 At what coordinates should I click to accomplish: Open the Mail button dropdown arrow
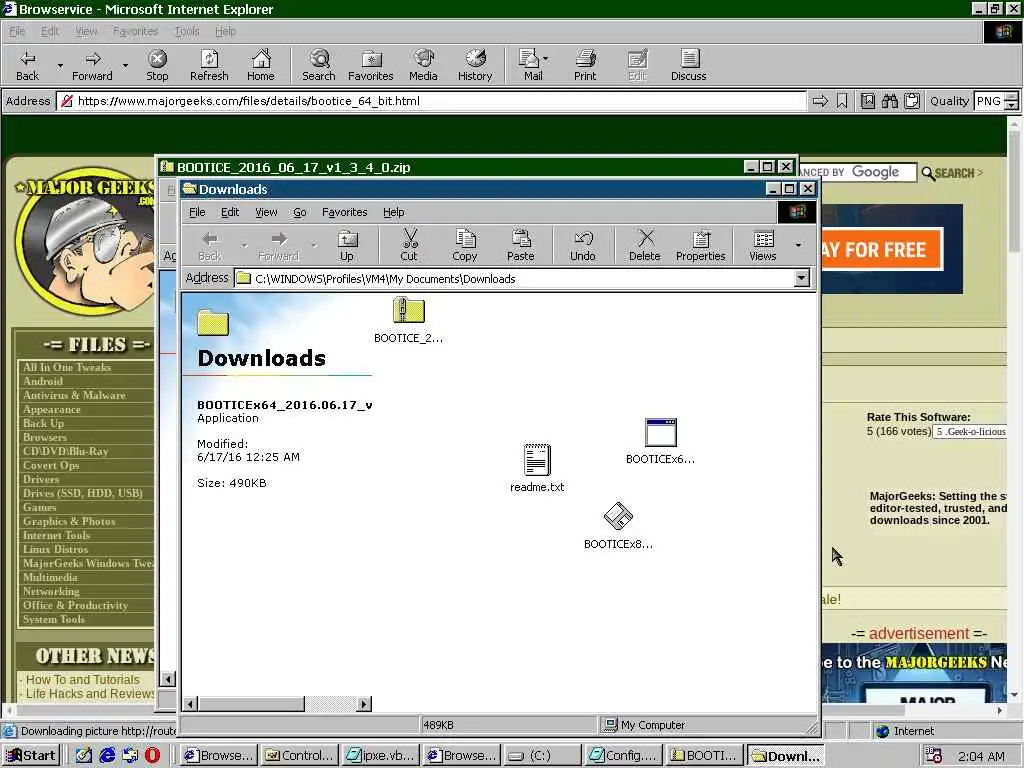pyautogui.click(x=546, y=59)
